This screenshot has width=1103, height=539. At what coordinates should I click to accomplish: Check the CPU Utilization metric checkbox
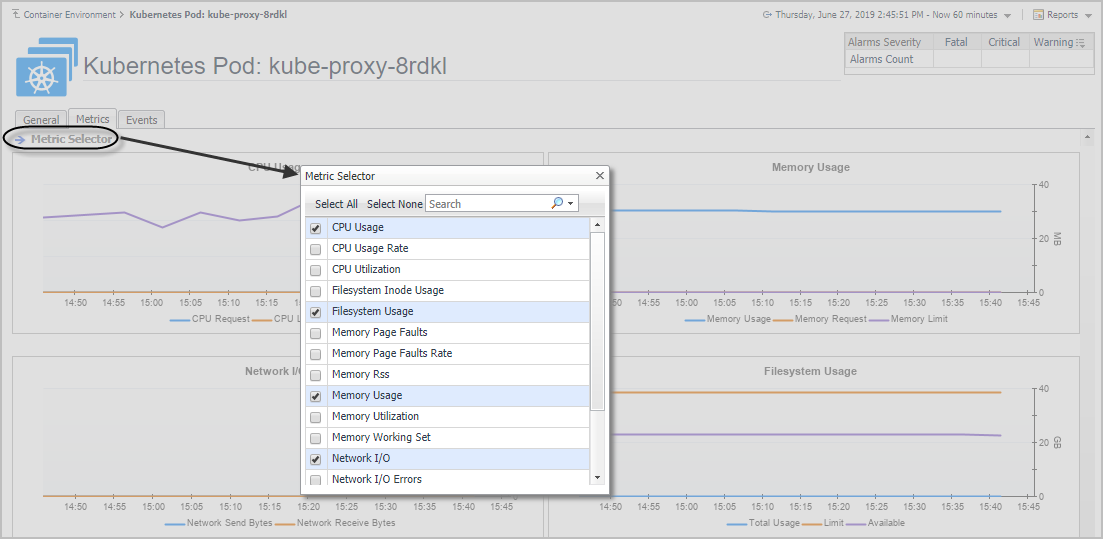click(x=316, y=270)
